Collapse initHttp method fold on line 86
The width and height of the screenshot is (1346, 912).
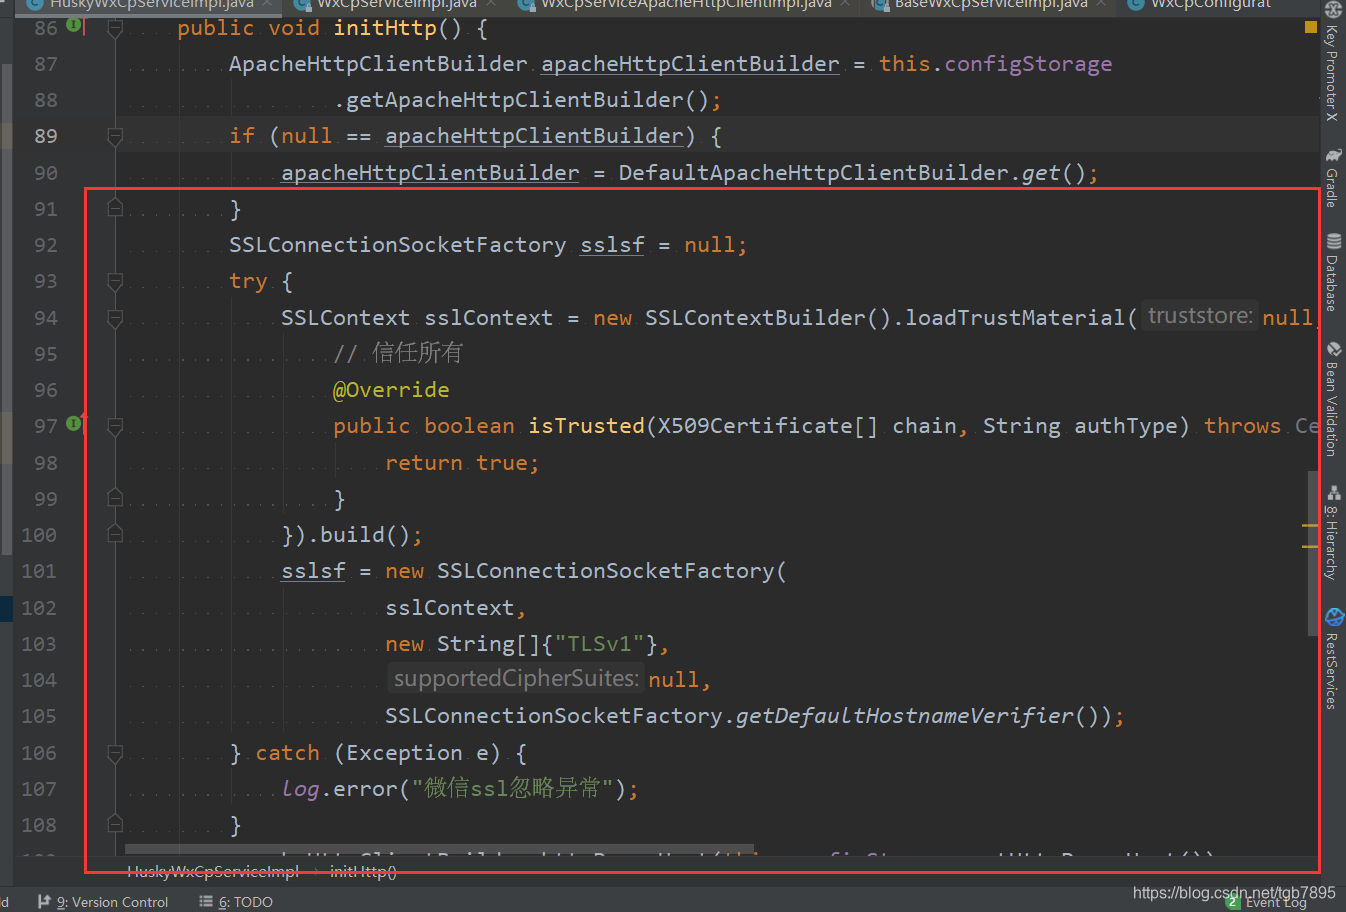click(x=115, y=28)
